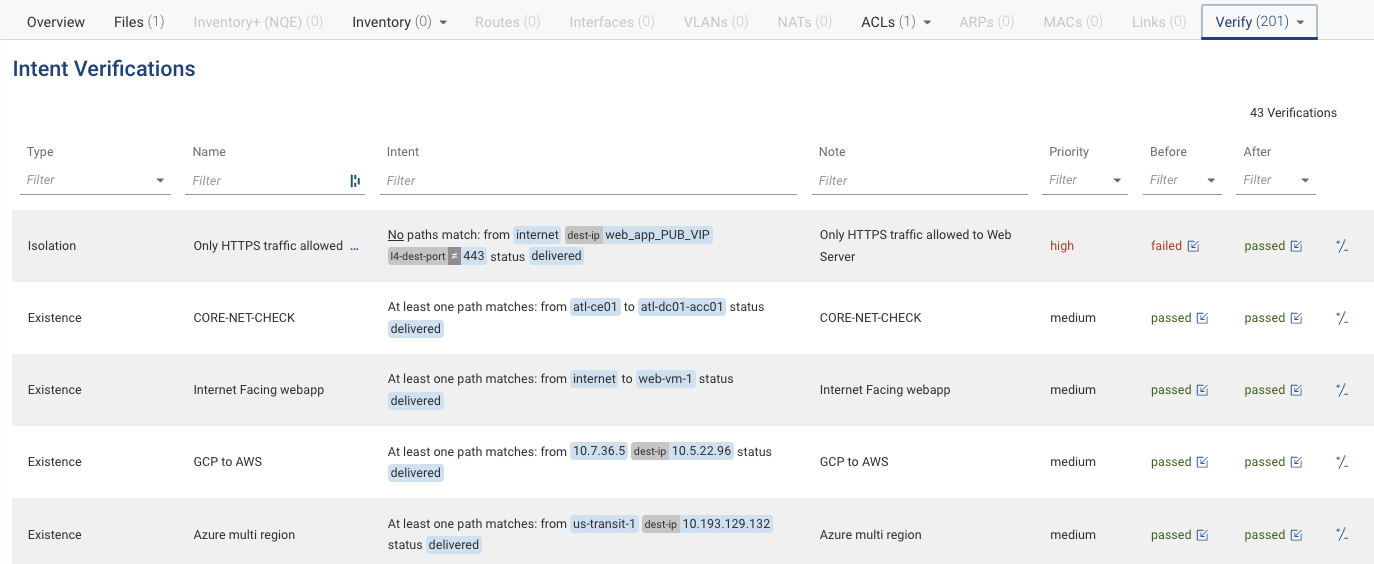Screen dimensions: 1374x564
Task: Open the Type filter dropdown
Action: tap(160, 181)
